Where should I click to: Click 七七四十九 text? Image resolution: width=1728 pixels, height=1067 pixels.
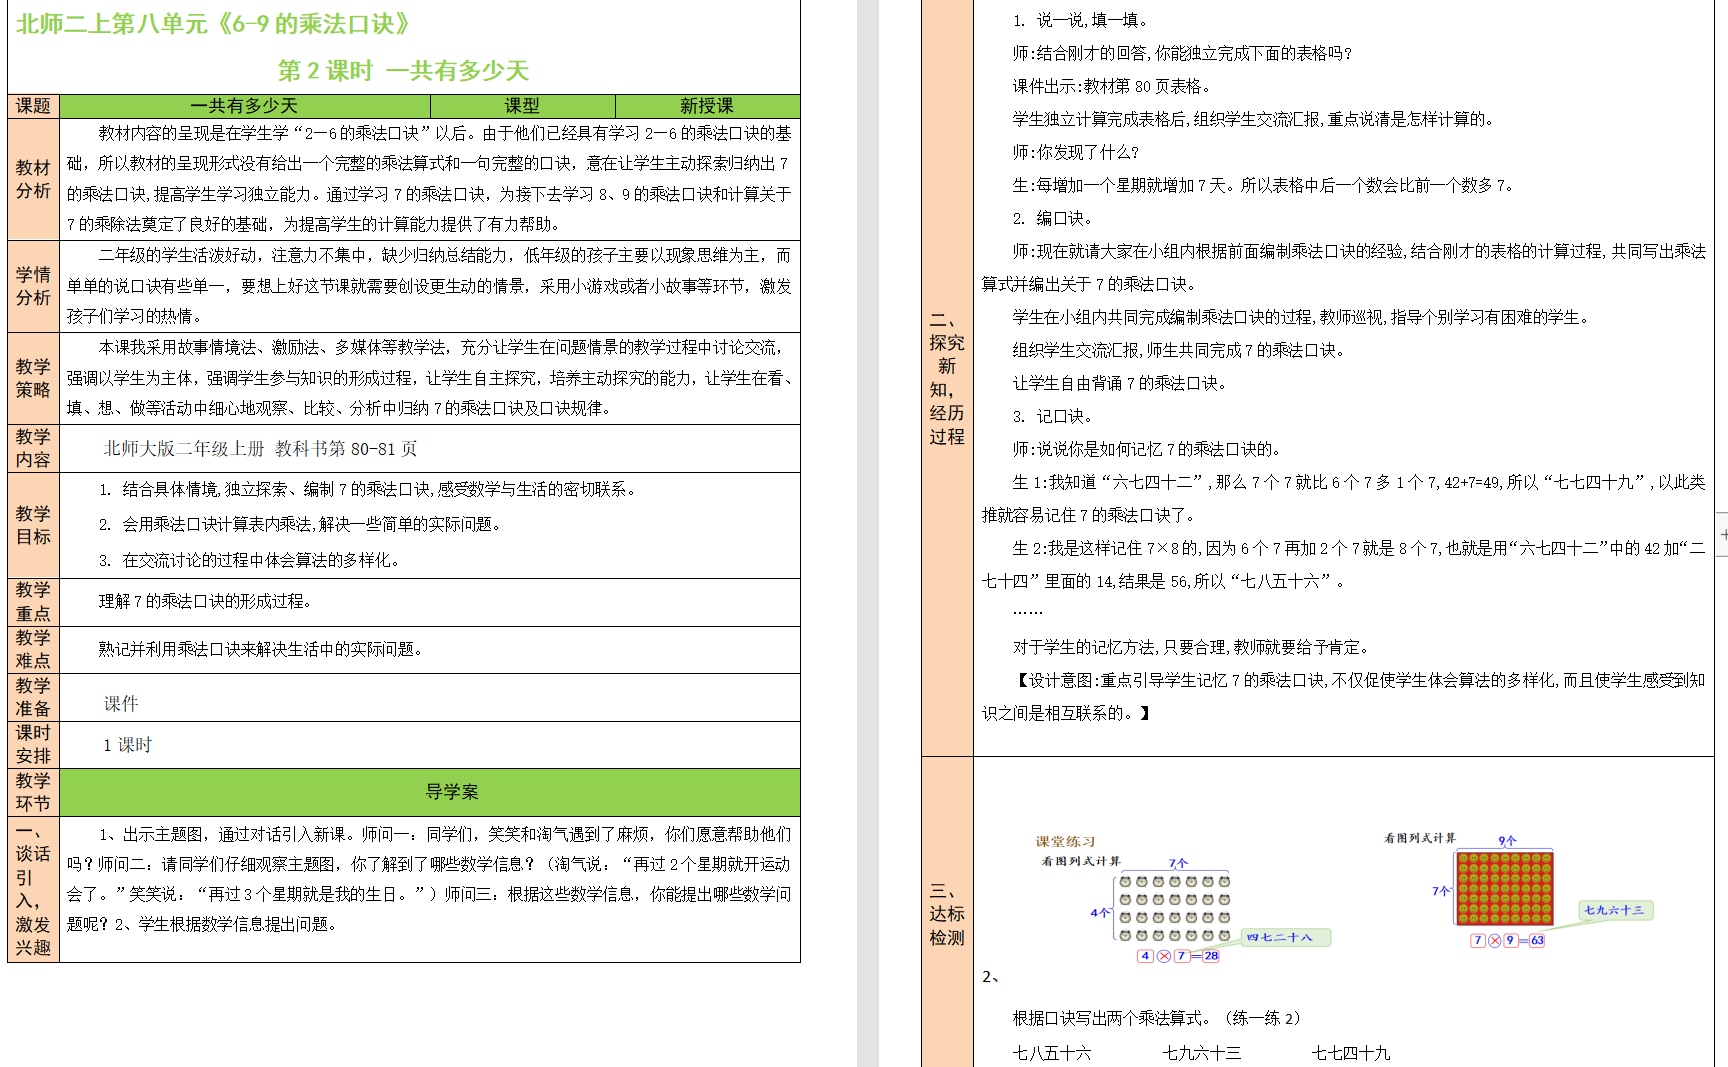pos(1351,1053)
